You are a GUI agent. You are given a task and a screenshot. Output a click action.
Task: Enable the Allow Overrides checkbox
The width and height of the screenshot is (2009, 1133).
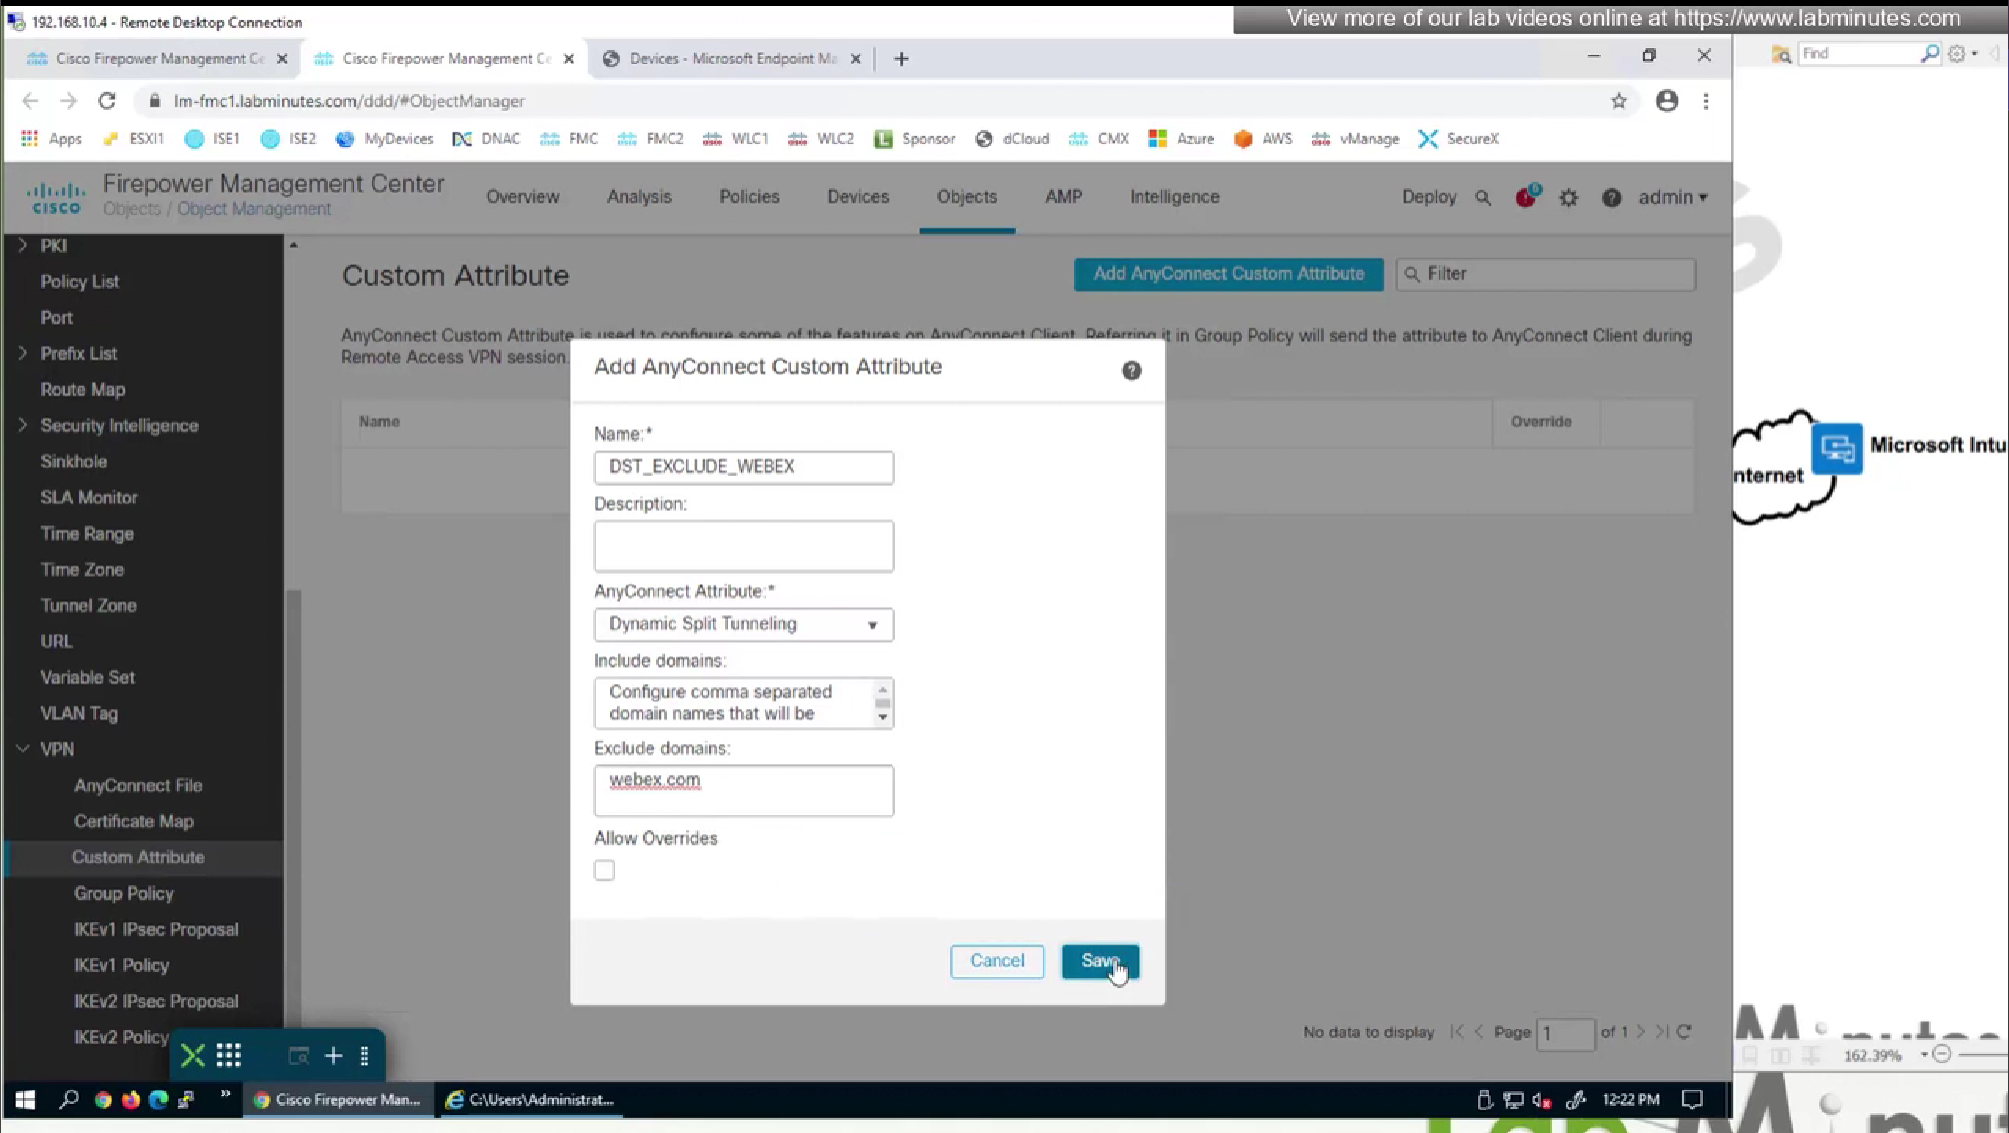pyautogui.click(x=604, y=870)
